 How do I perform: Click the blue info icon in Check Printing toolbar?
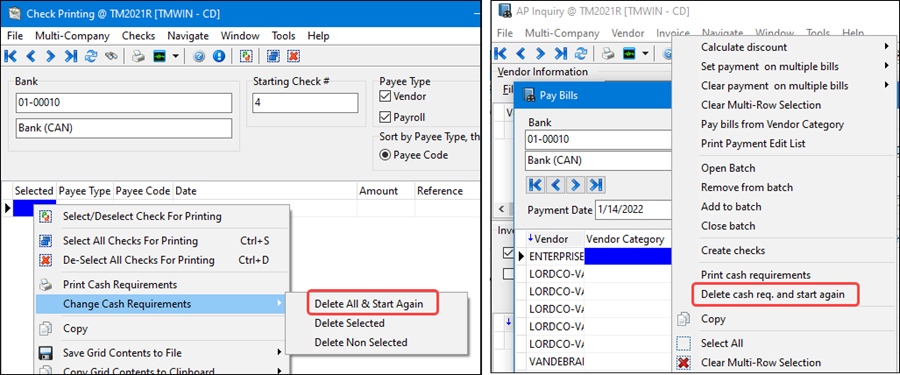(218, 56)
